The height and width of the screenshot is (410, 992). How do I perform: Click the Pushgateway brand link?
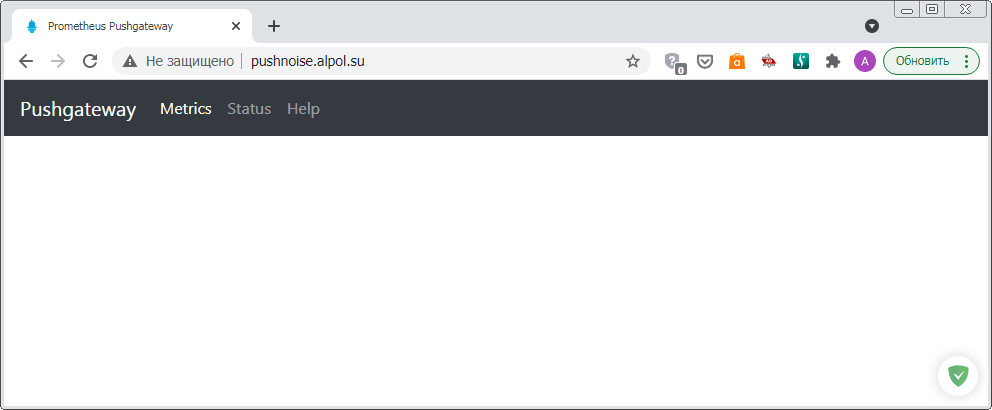pos(78,109)
